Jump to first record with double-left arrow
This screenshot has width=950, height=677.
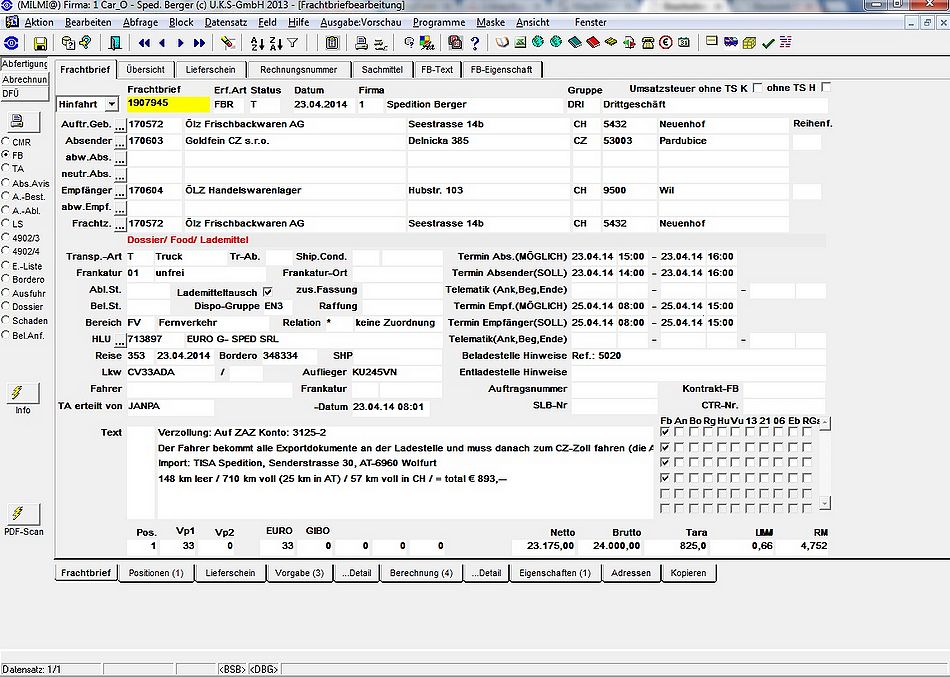tap(144, 43)
